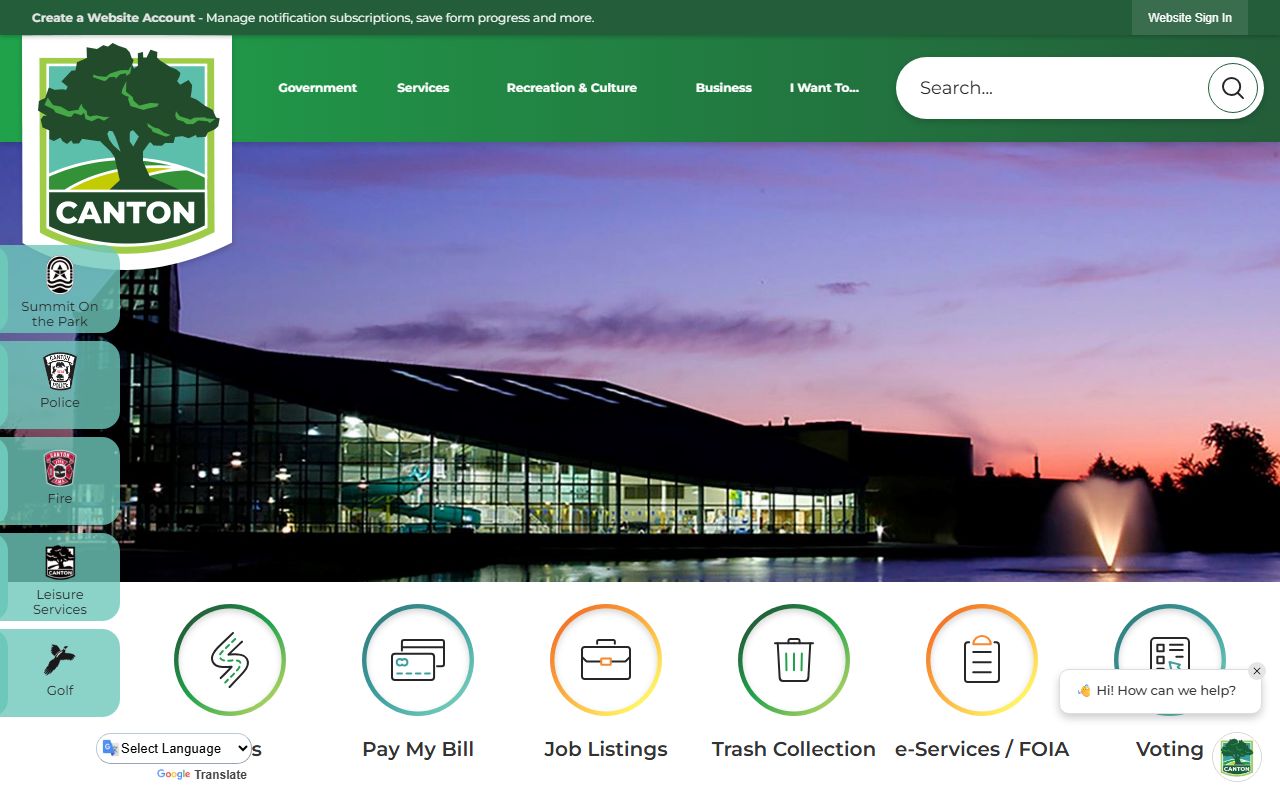
Task: Click the Trash Collection text link
Action: pyautogui.click(x=794, y=749)
